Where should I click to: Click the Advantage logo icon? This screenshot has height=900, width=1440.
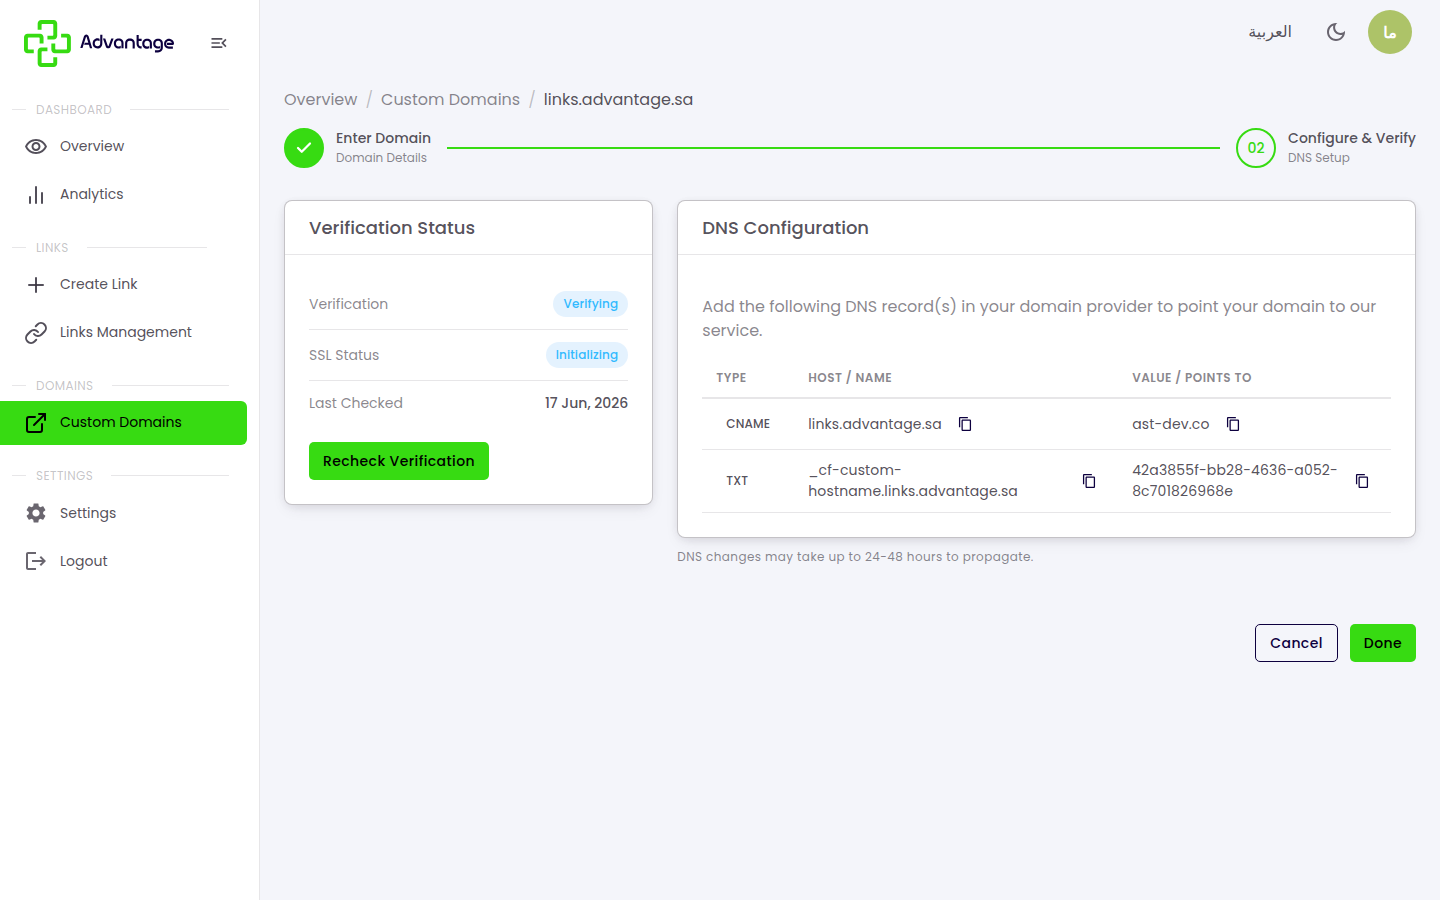(x=47, y=43)
